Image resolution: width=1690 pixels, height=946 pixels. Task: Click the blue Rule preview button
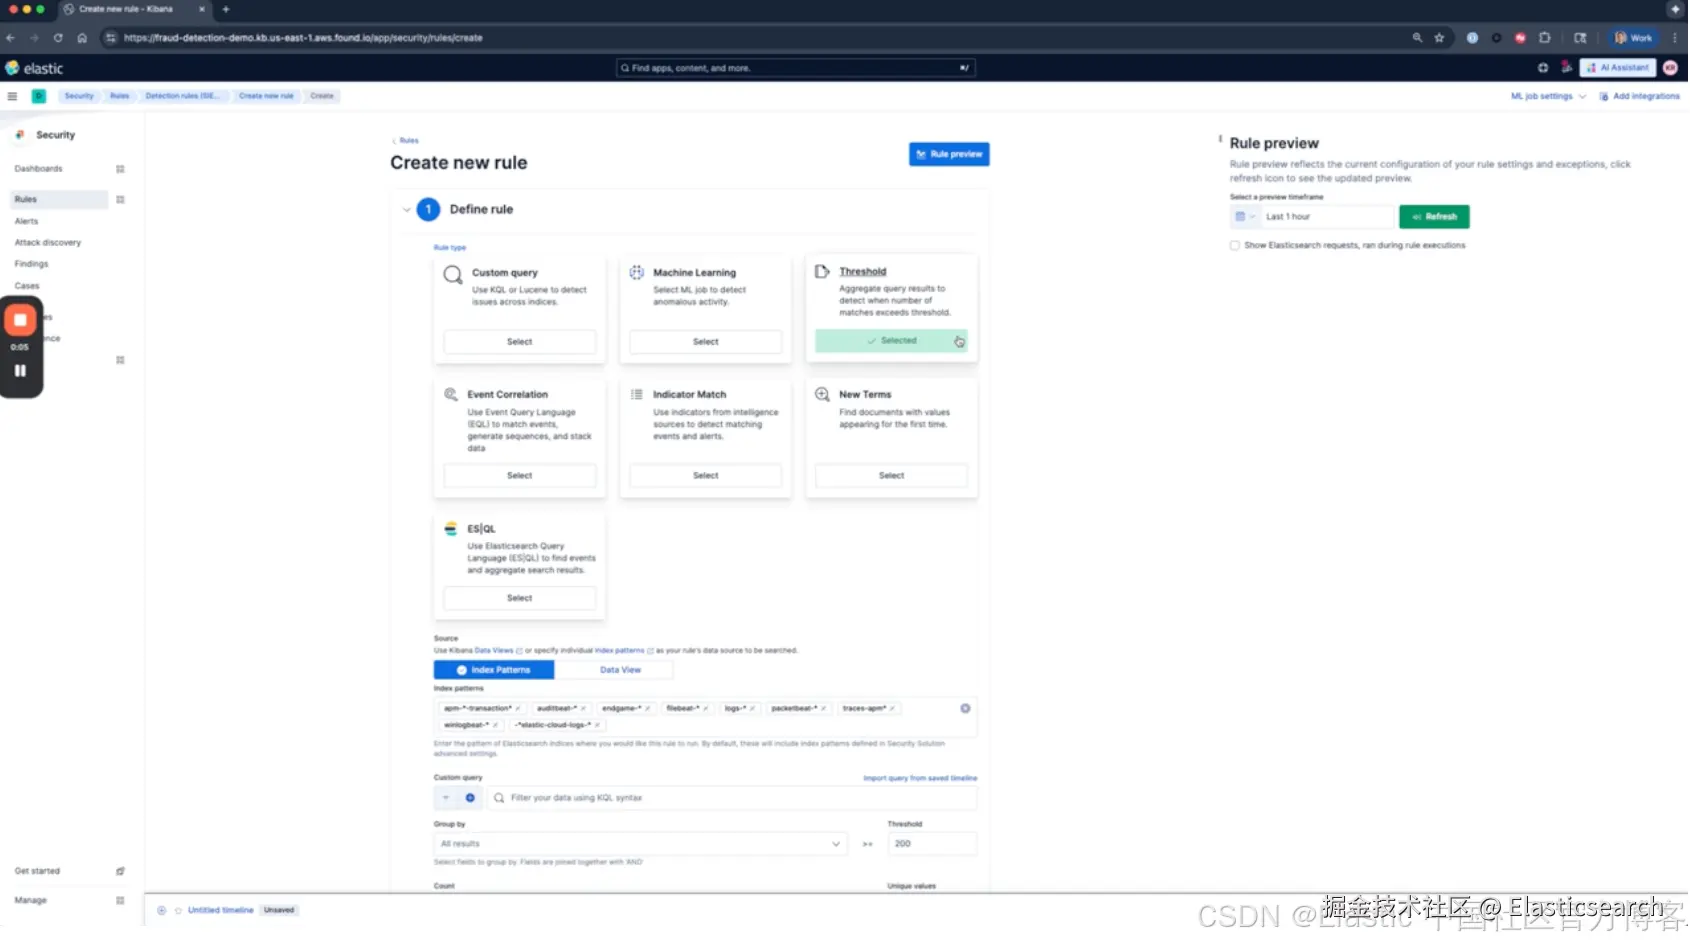point(949,154)
